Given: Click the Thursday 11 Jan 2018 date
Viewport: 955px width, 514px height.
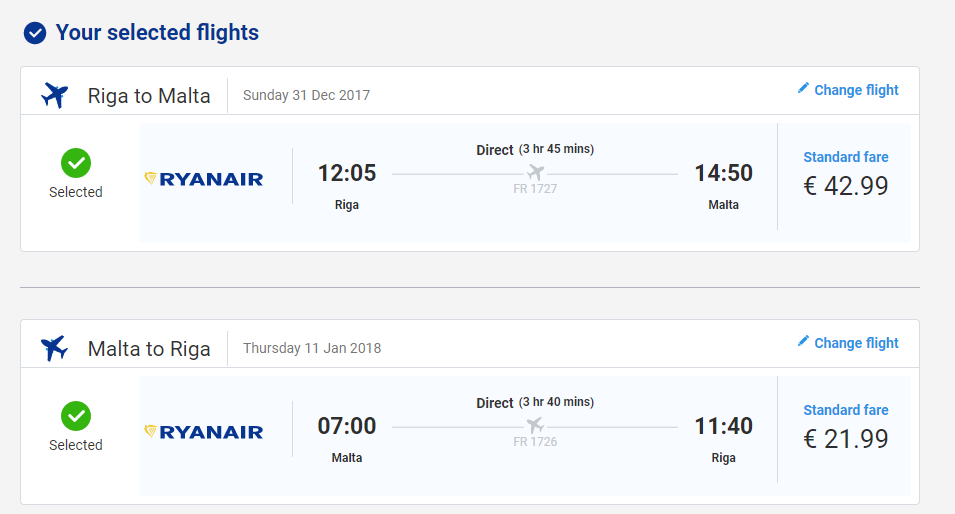Looking at the screenshot, I should [312, 348].
